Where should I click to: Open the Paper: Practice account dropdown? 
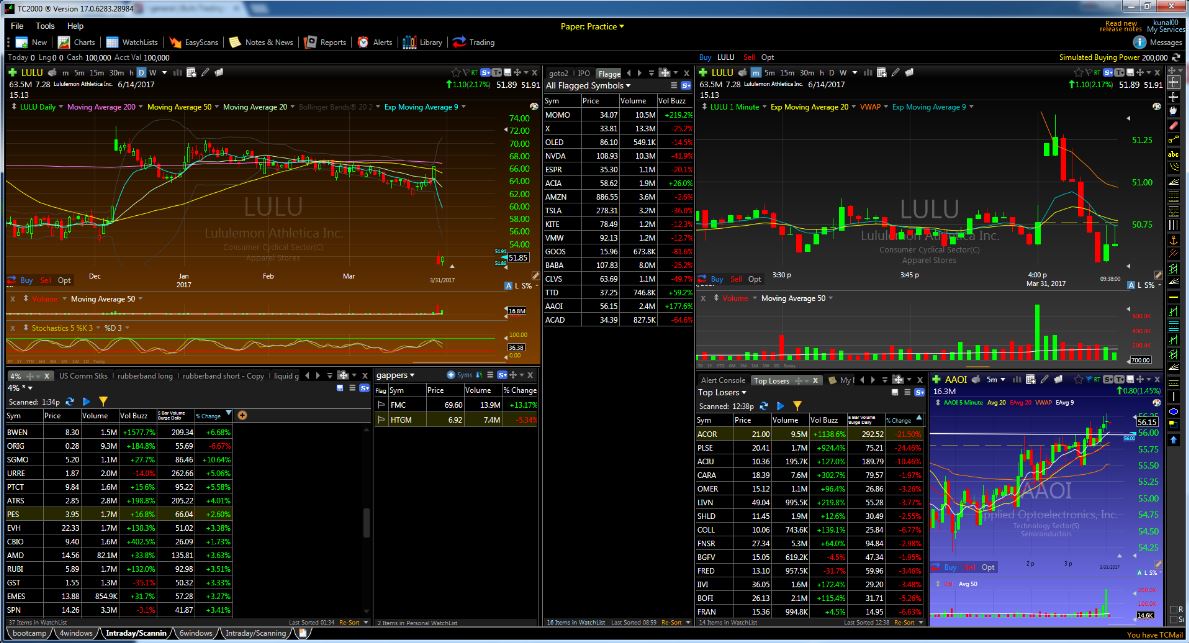pos(592,27)
